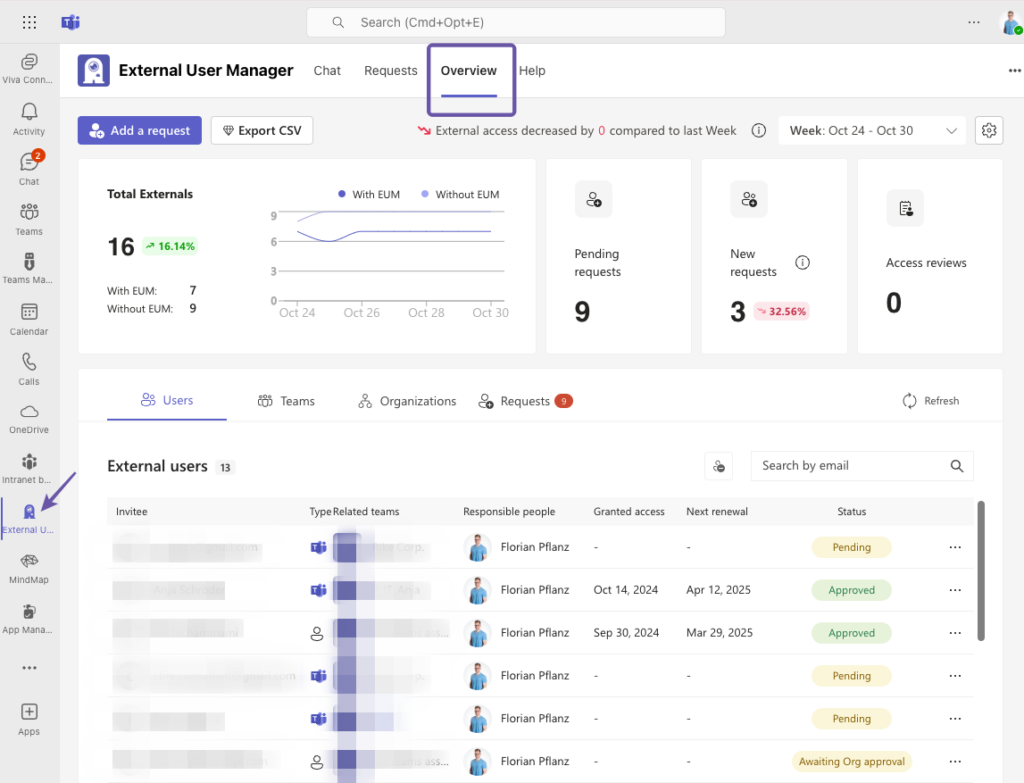This screenshot has height=783, width=1024.
Task: Click the Microsoft Teams logo icon
Action: pos(71,22)
